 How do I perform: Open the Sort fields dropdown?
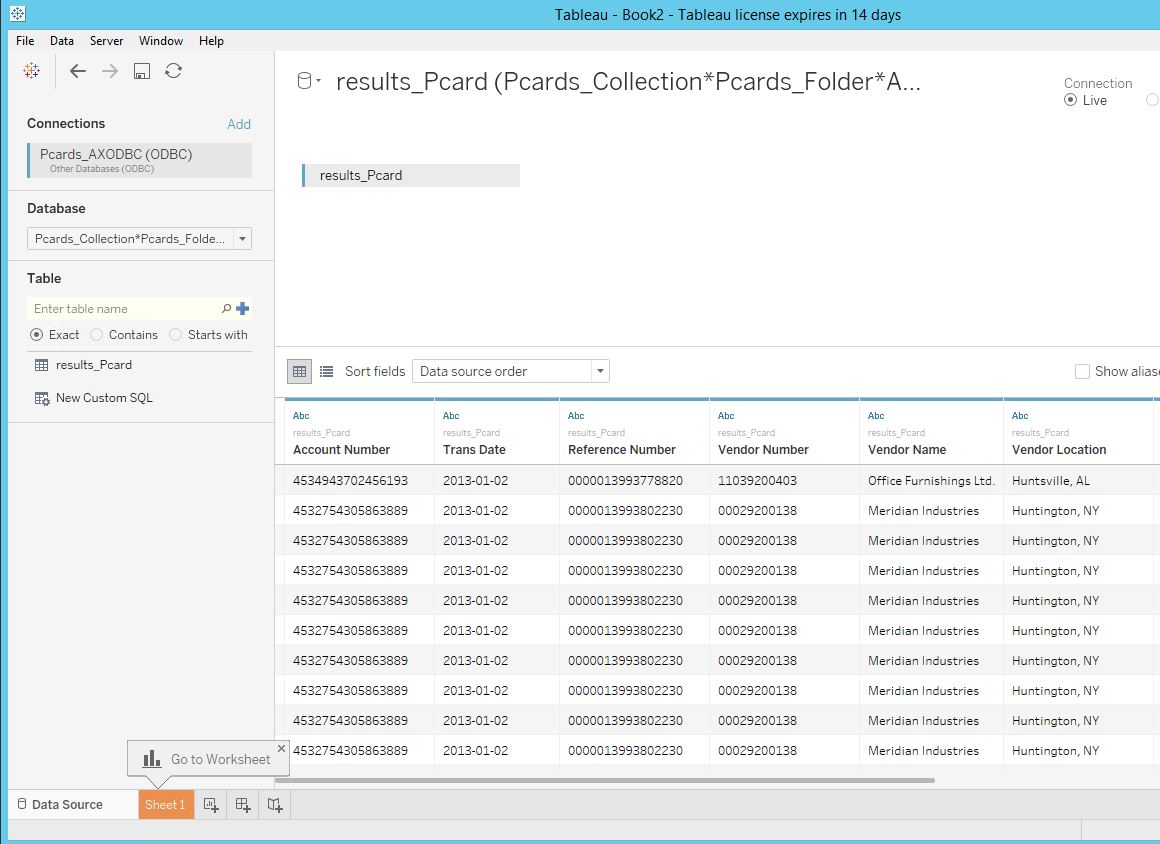click(x=598, y=371)
